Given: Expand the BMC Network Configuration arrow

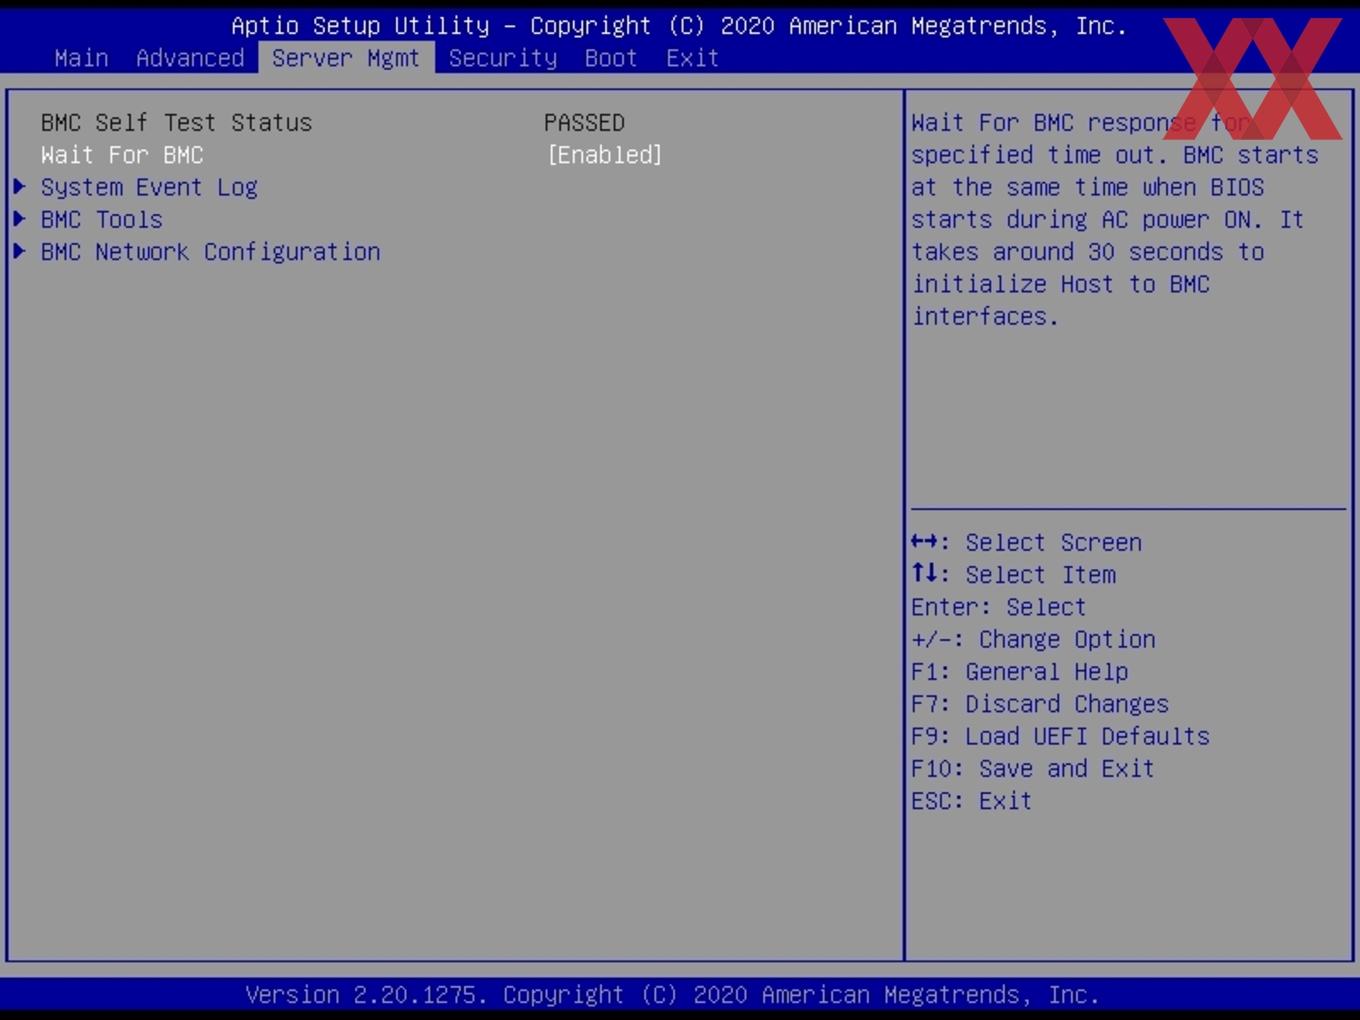Looking at the screenshot, I should [x=19, y=251].
